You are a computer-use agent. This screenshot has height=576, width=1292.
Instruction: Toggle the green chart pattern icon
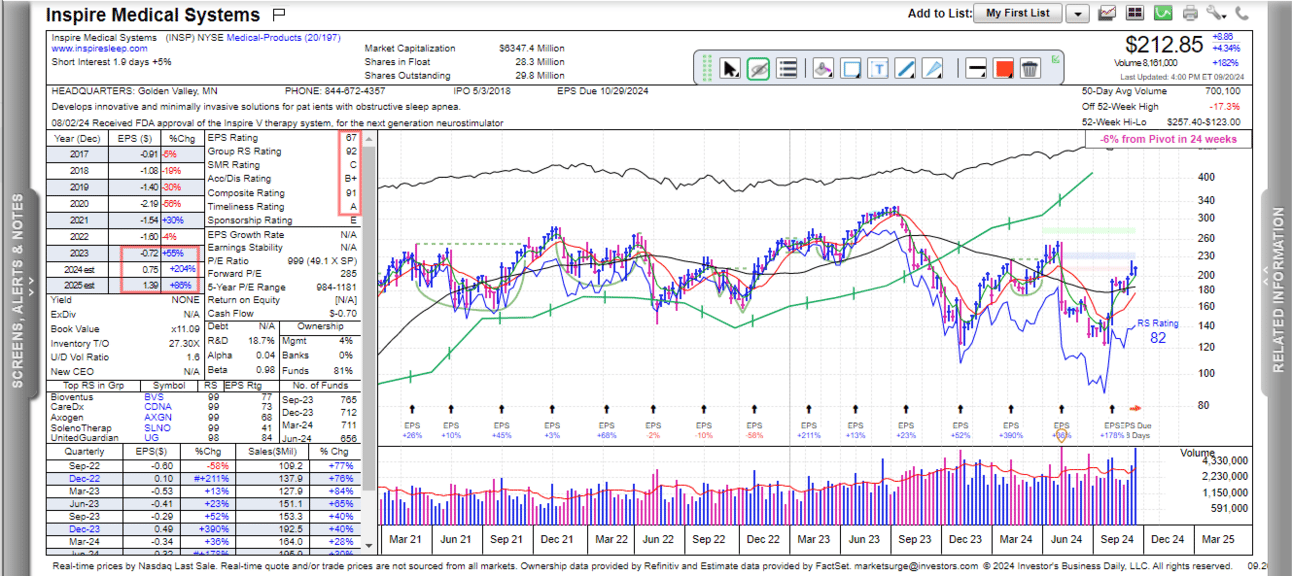[x=1162, y=13]
